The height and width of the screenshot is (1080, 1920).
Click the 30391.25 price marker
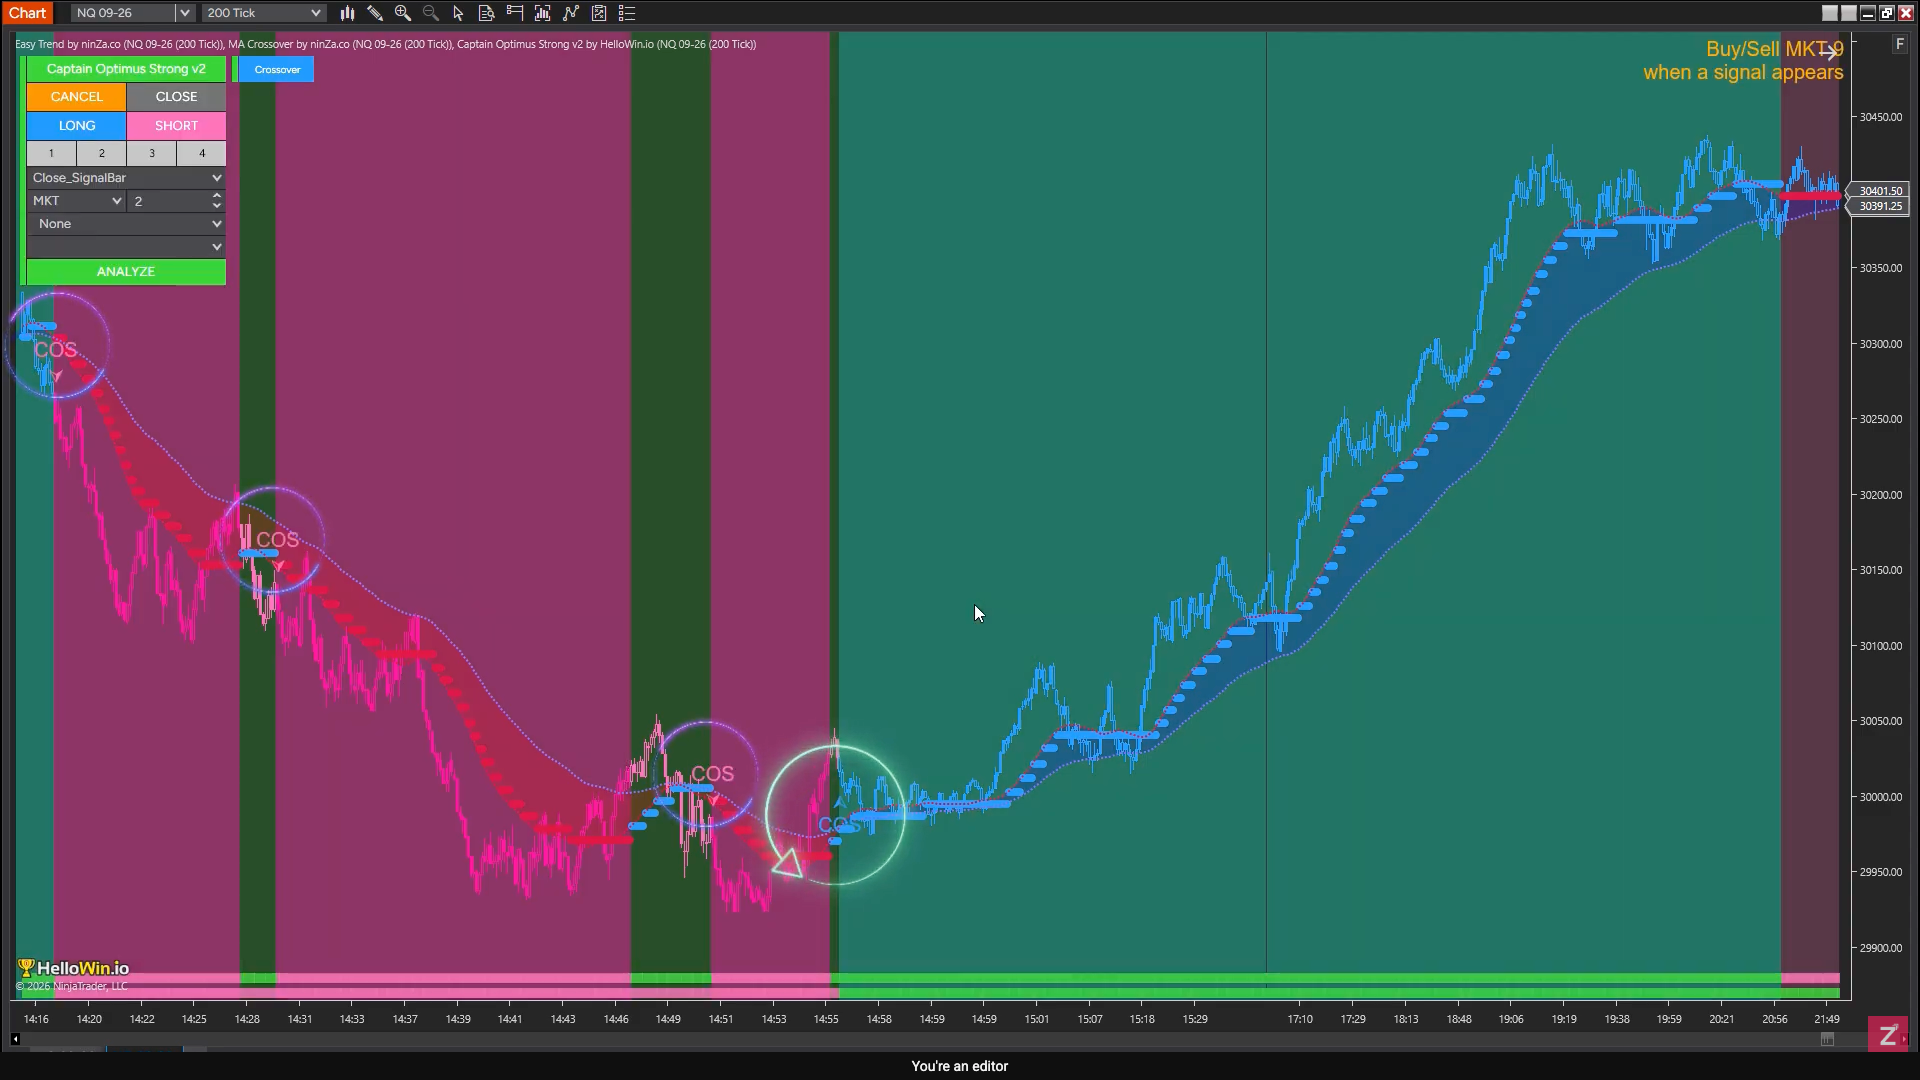pyautogui.click(x=1880, y=206)
